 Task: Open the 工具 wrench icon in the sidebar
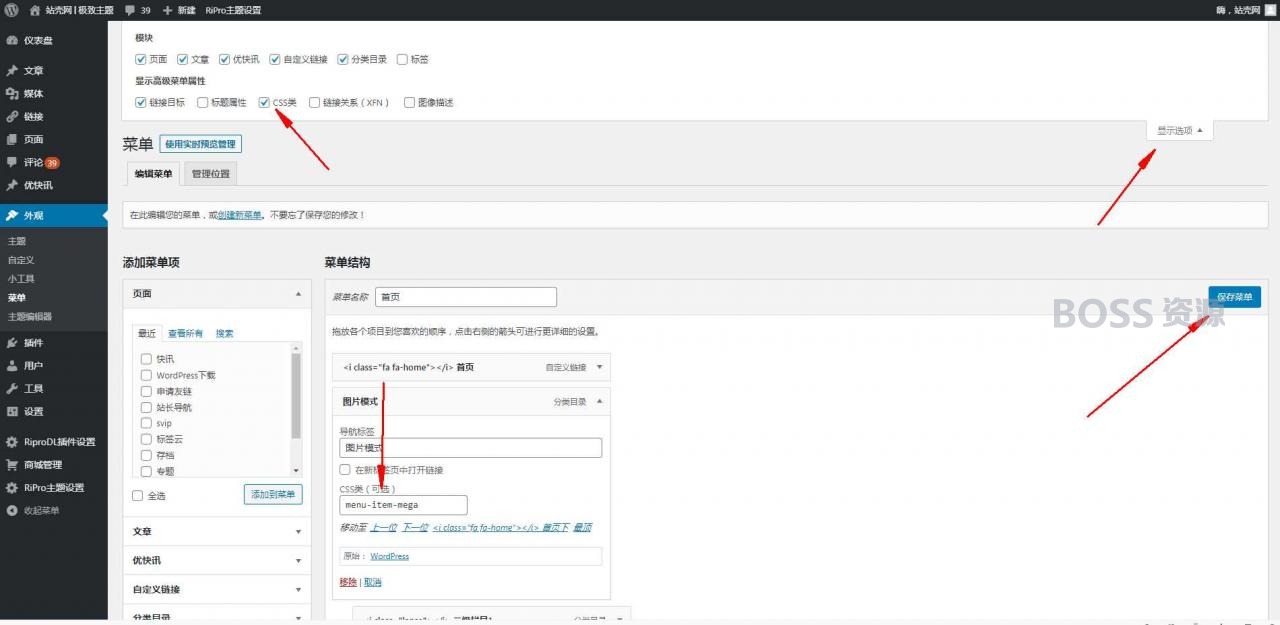tap(12, 388)
